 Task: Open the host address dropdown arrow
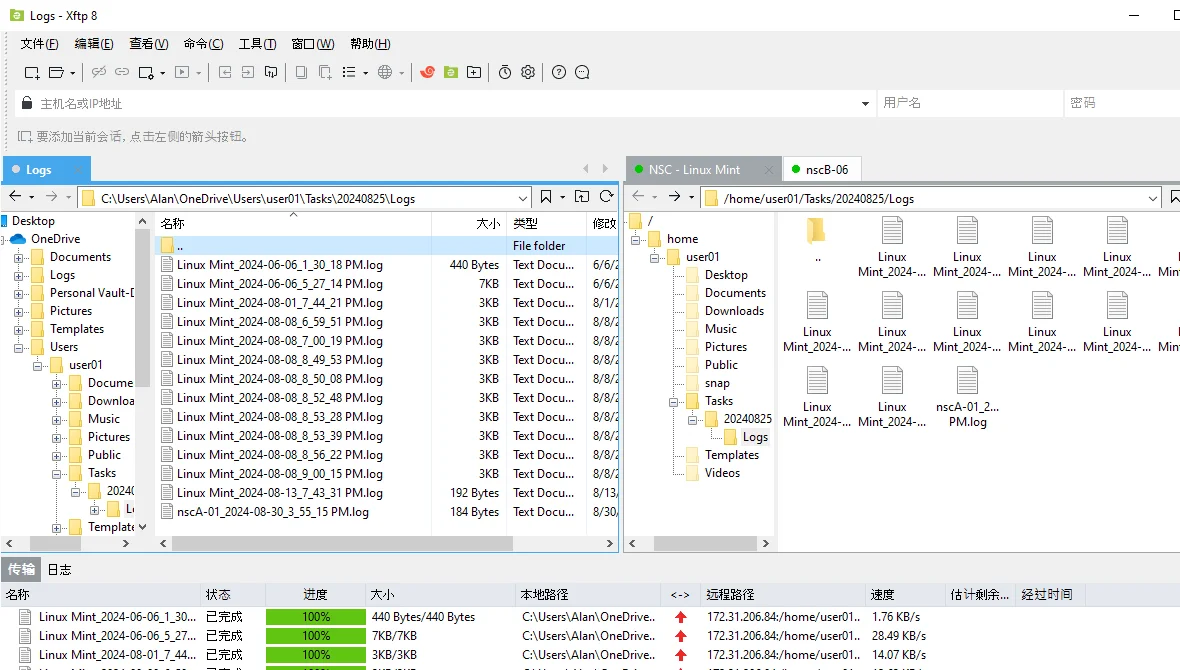[865, 103]
